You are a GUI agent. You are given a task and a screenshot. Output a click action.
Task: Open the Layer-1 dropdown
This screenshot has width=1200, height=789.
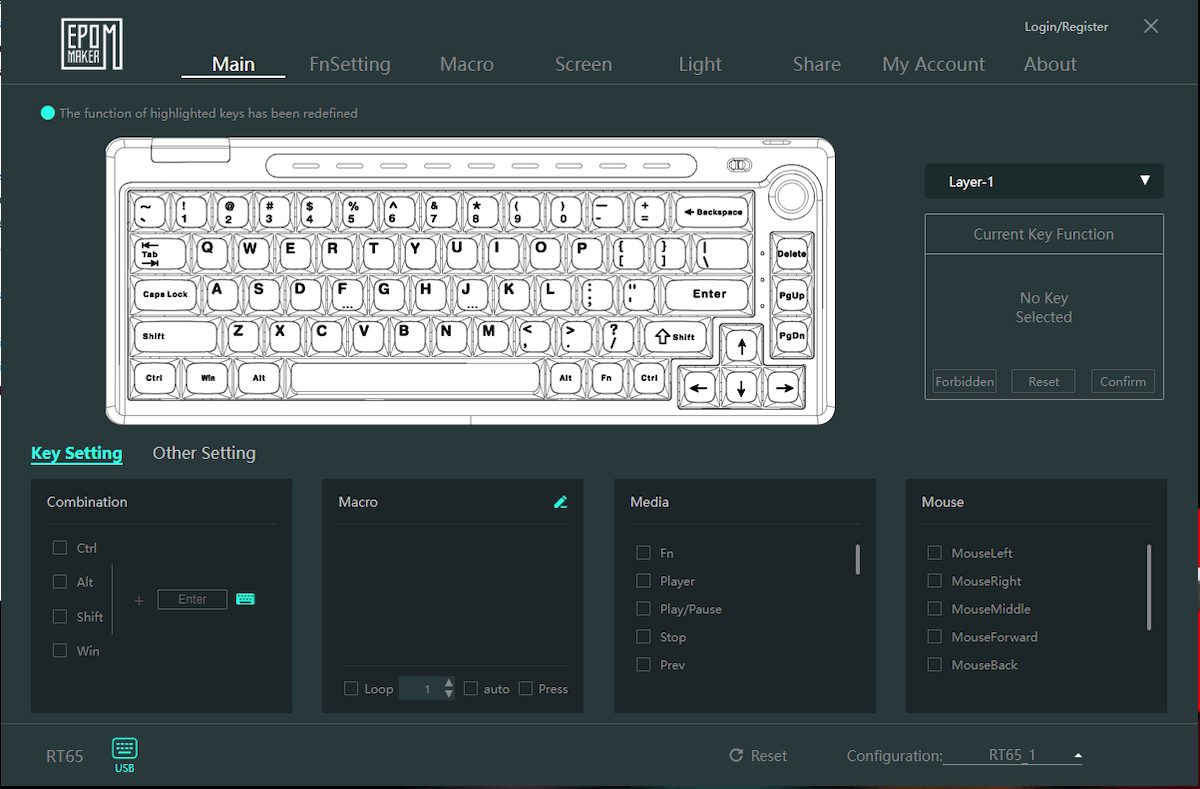pyautogui.click(x=1043, y=182)
